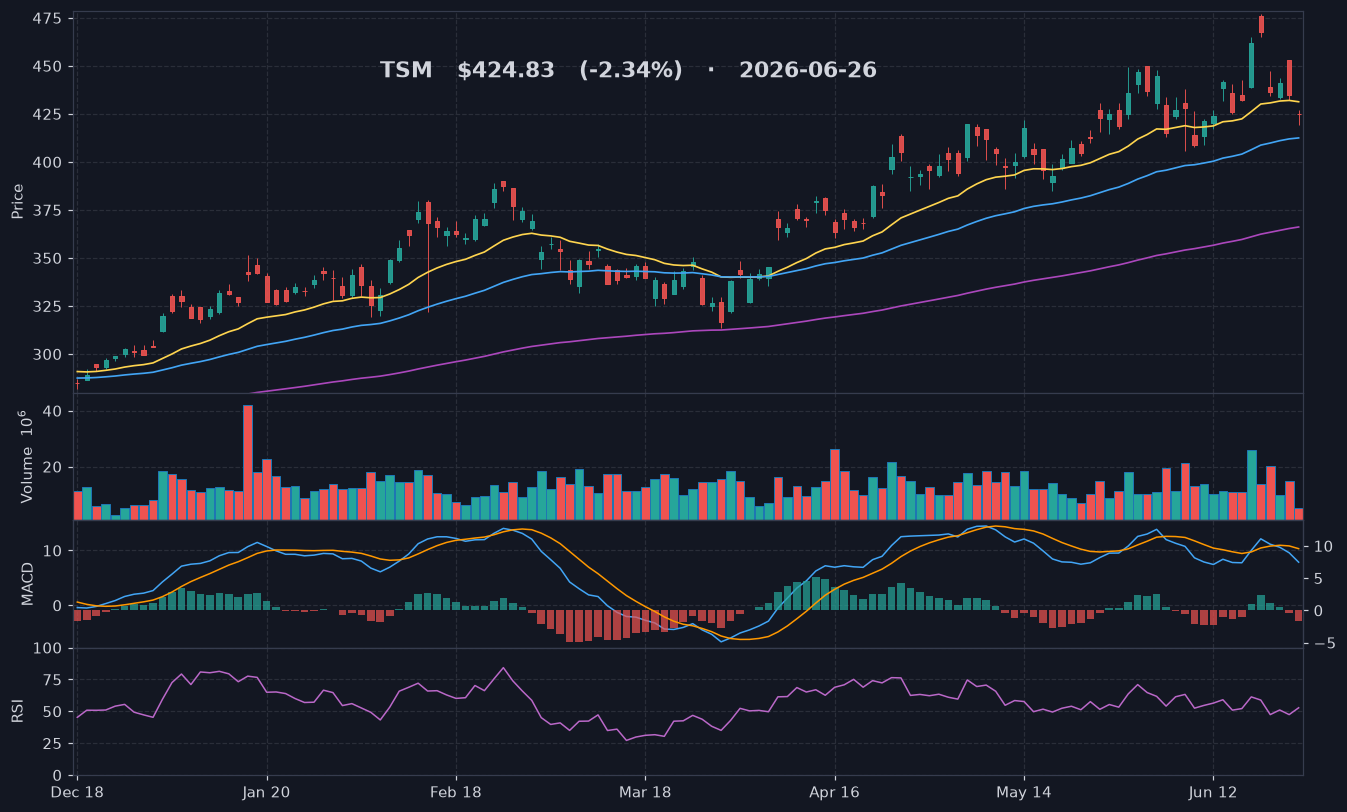Click the 475 price axis tick

click(46, 19)
